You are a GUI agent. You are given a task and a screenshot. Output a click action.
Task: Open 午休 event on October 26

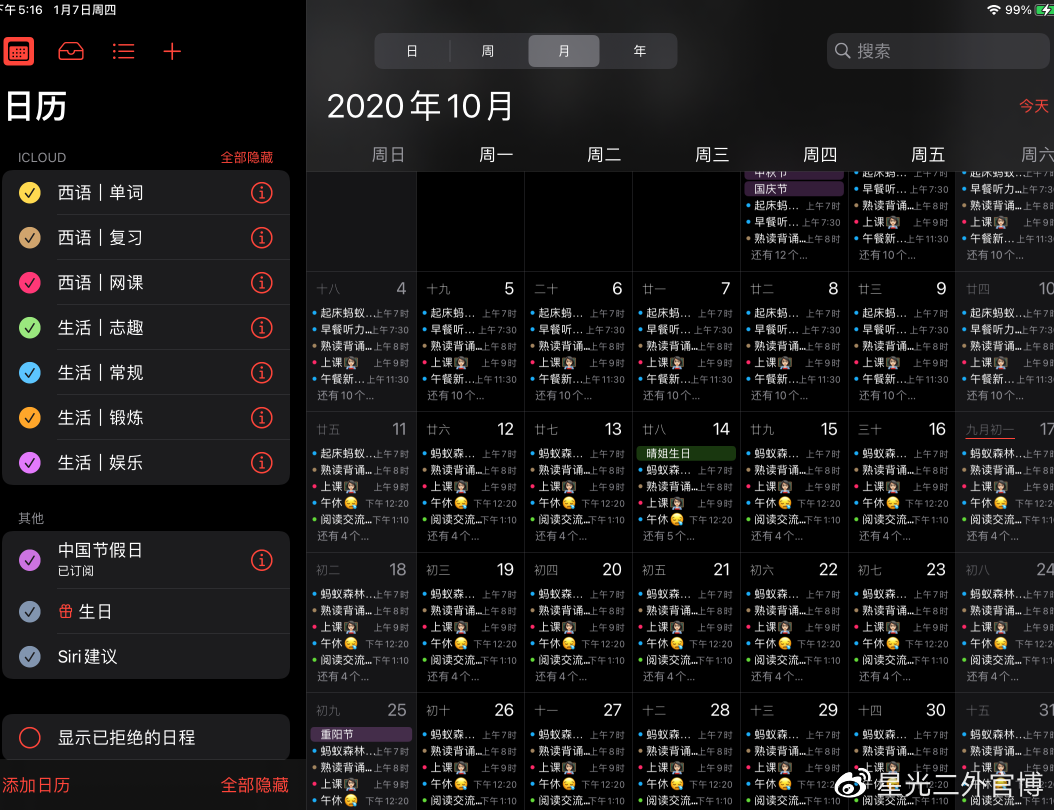[x=470, y=784]
